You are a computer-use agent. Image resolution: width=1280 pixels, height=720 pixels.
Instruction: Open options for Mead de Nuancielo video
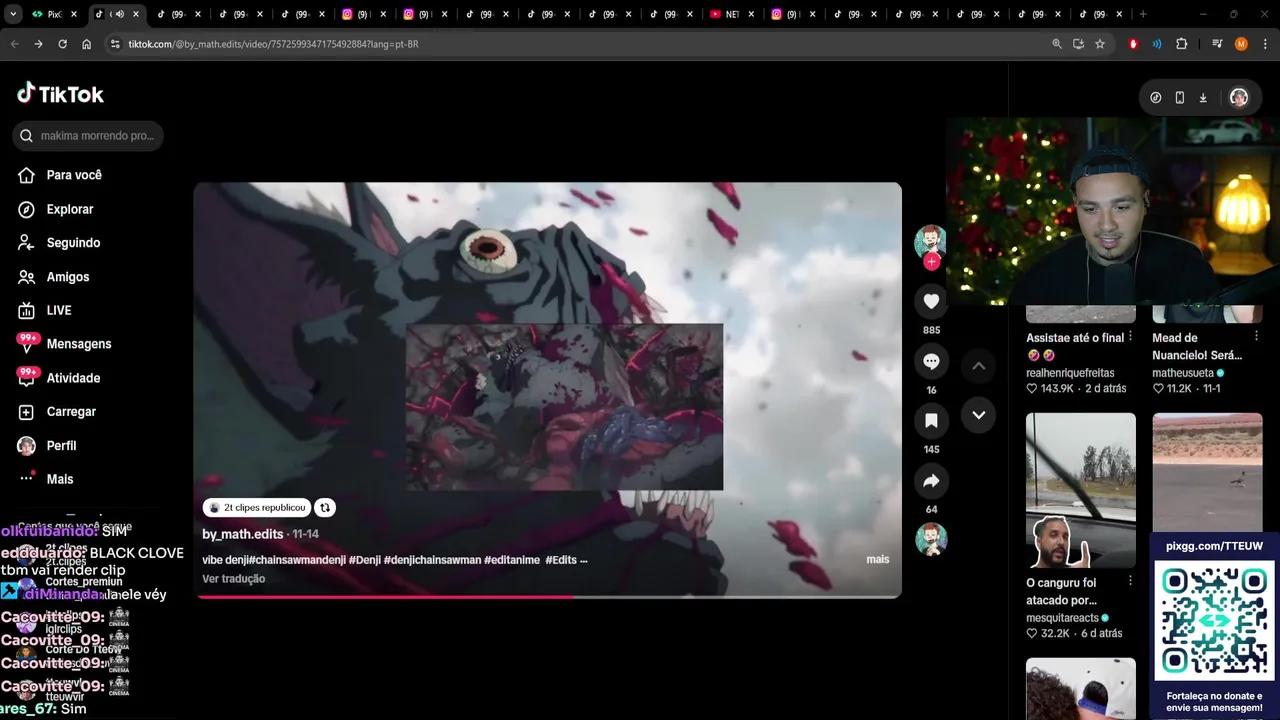(x=1257, y=337)
